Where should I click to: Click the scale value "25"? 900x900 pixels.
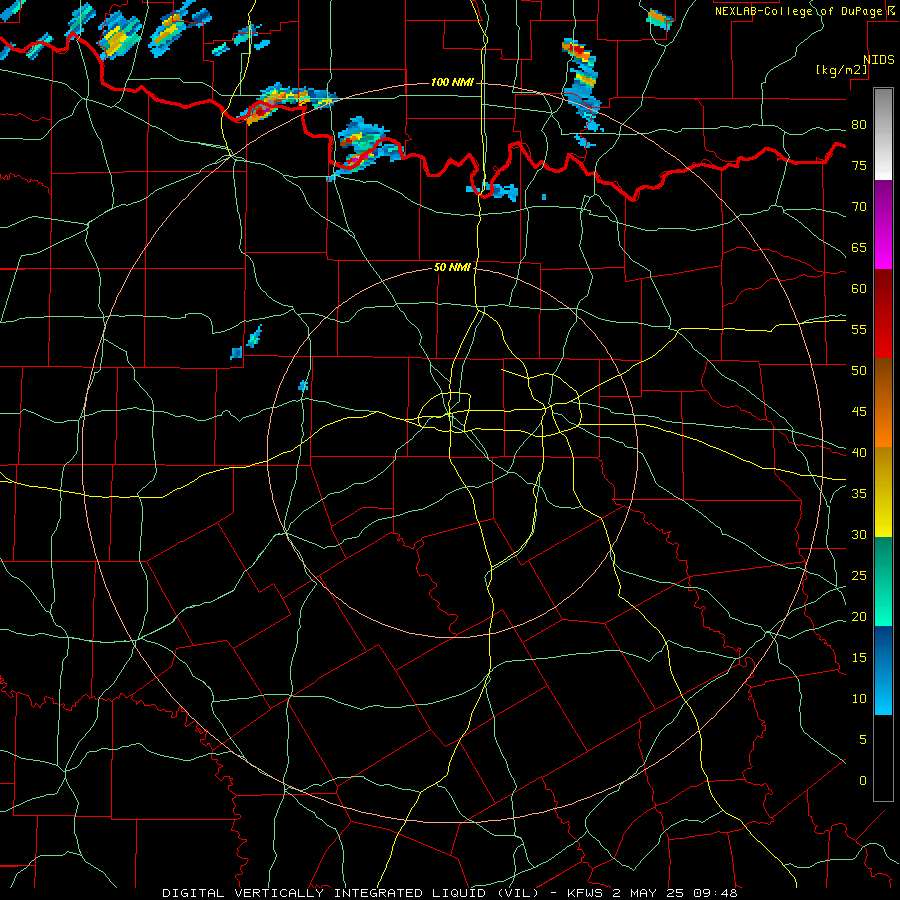[x=859, y=576]
